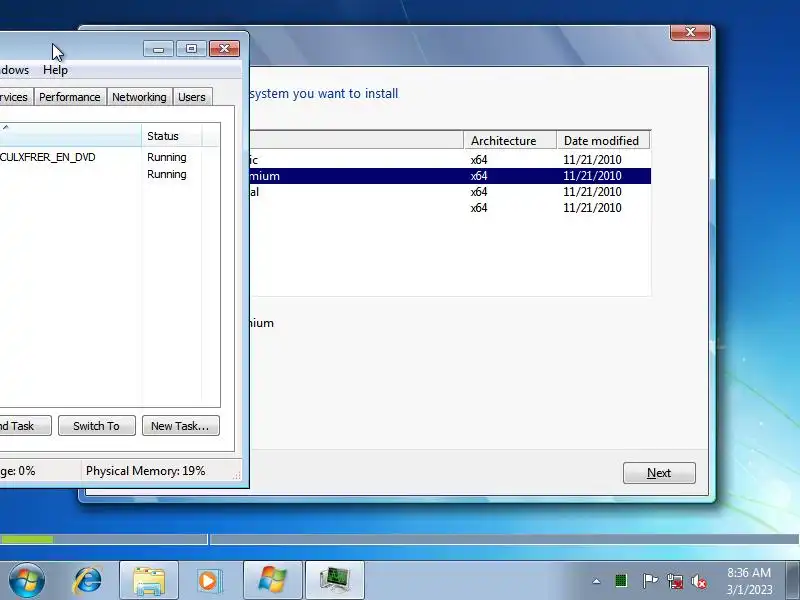
Task: Click Next in the setup window
Action: pos(659,473)
